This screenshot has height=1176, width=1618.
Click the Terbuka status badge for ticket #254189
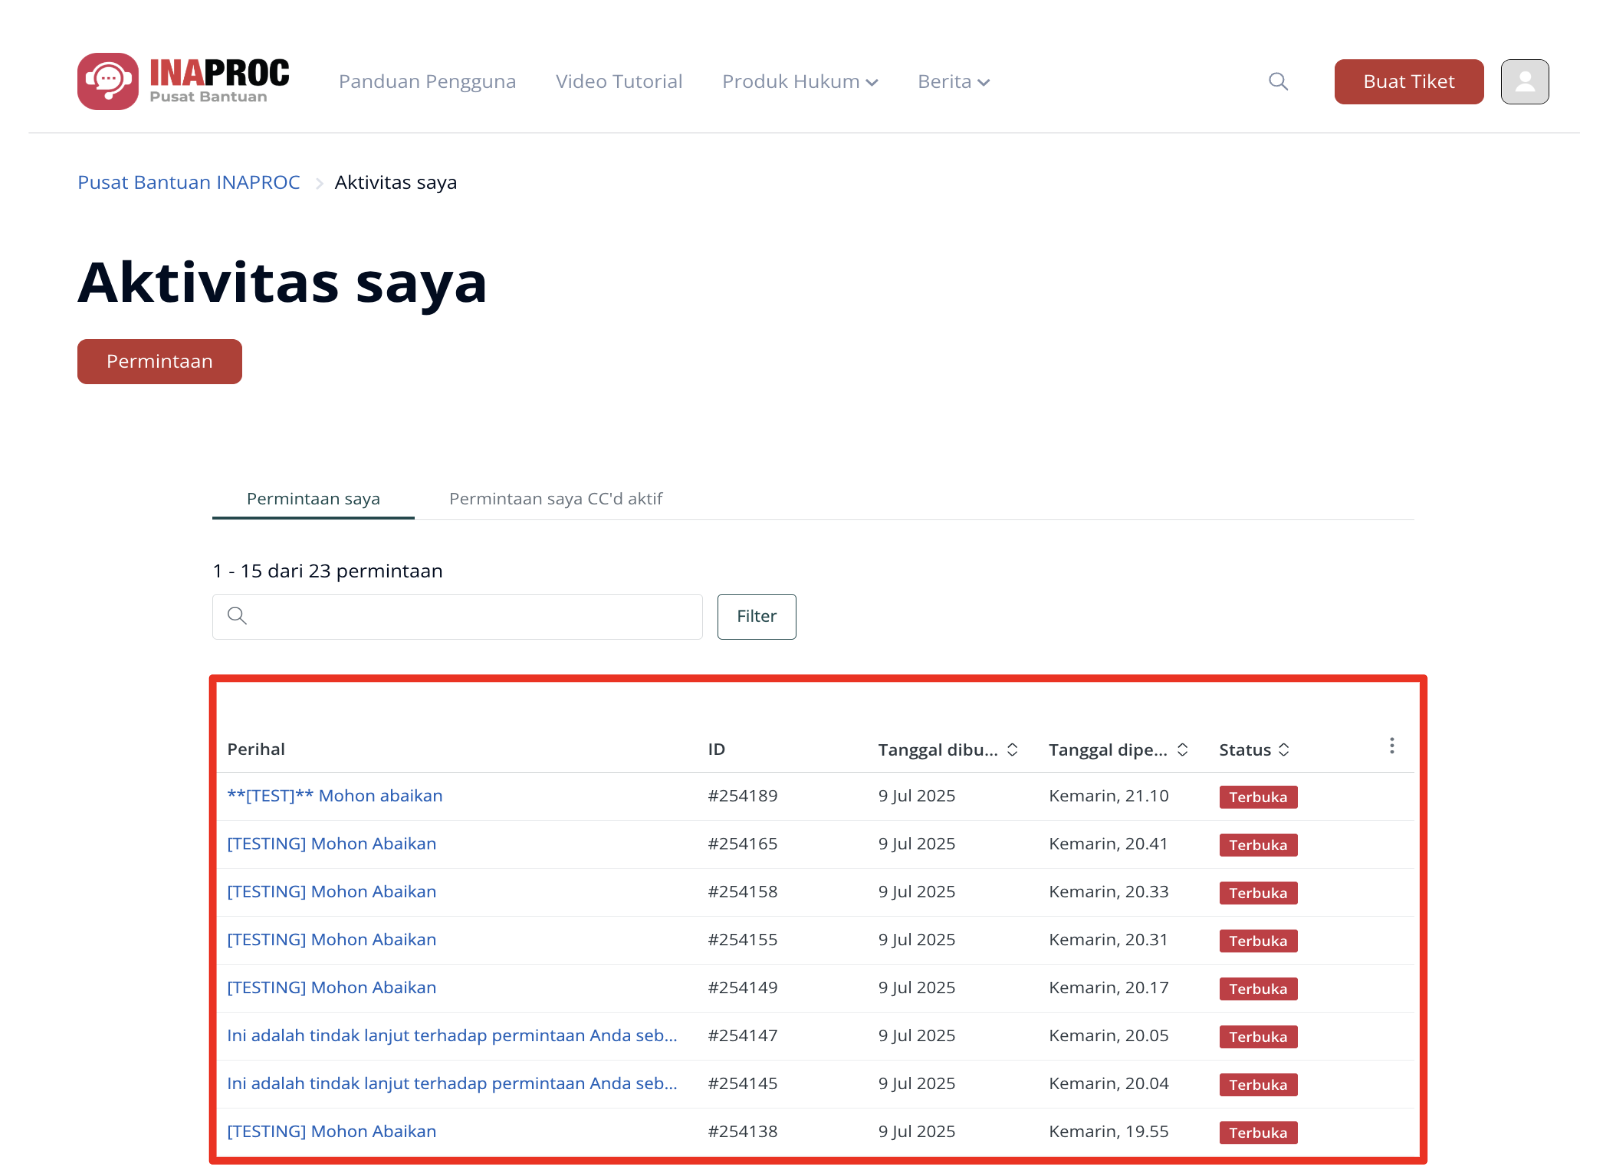(1257, 797)
